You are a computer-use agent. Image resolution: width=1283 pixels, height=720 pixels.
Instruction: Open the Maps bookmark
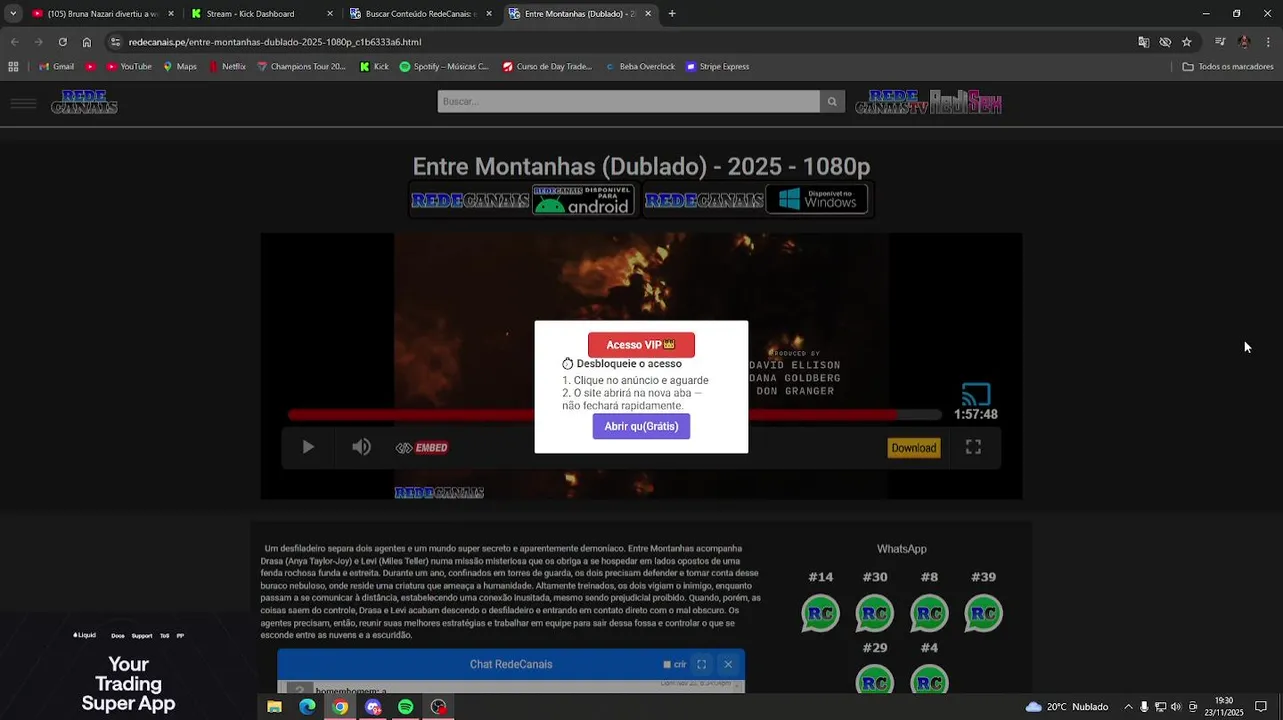[x=180, y=67]
